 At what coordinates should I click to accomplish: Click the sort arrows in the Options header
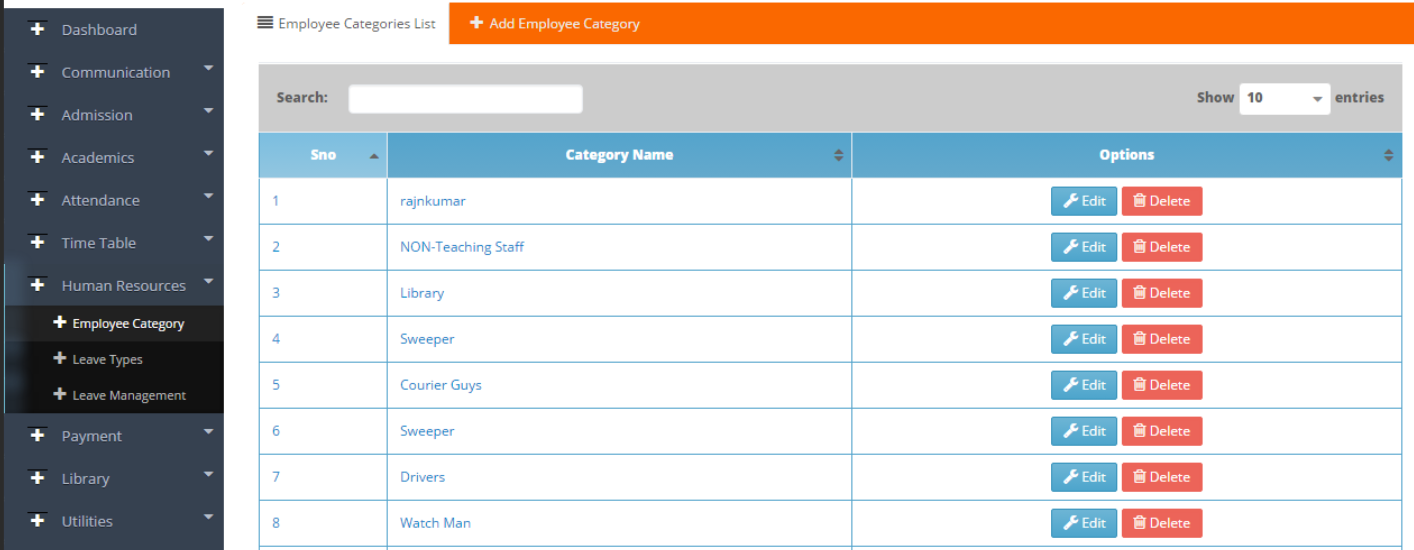1388,155
